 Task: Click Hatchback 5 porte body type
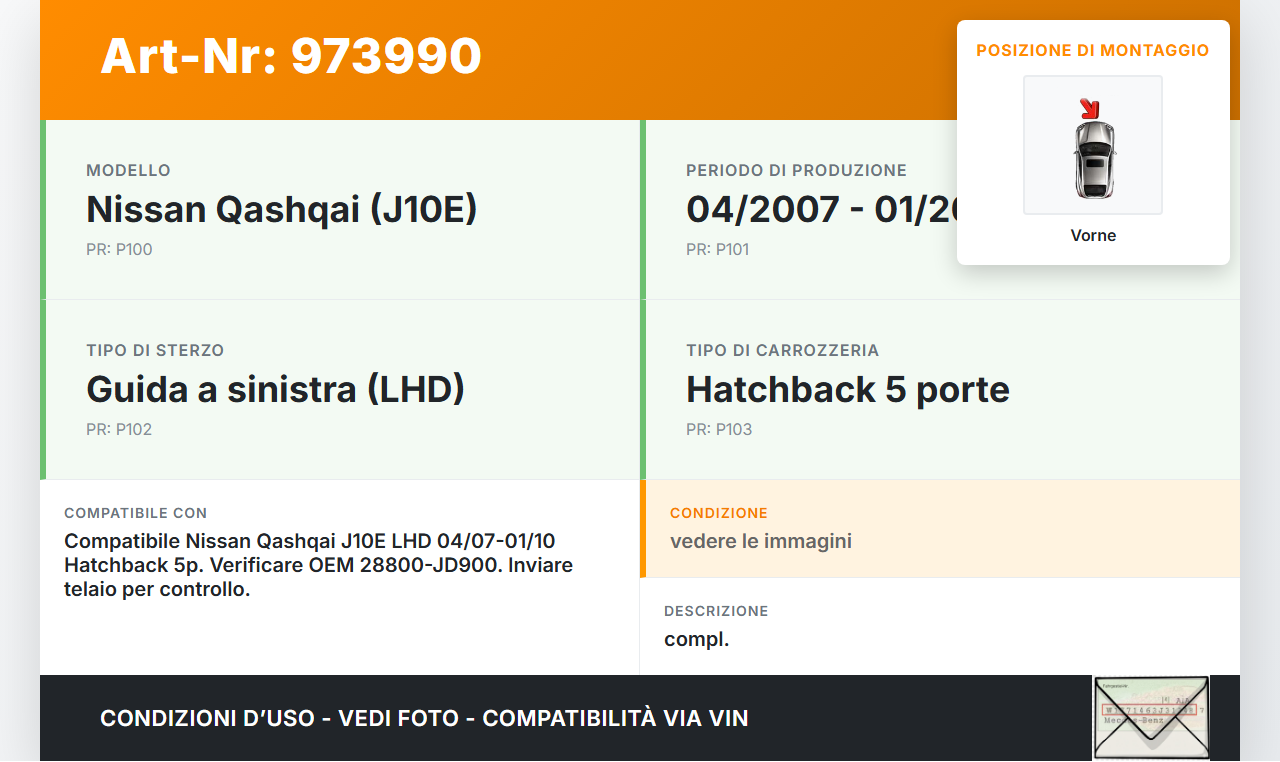click(x=848, y=389)
